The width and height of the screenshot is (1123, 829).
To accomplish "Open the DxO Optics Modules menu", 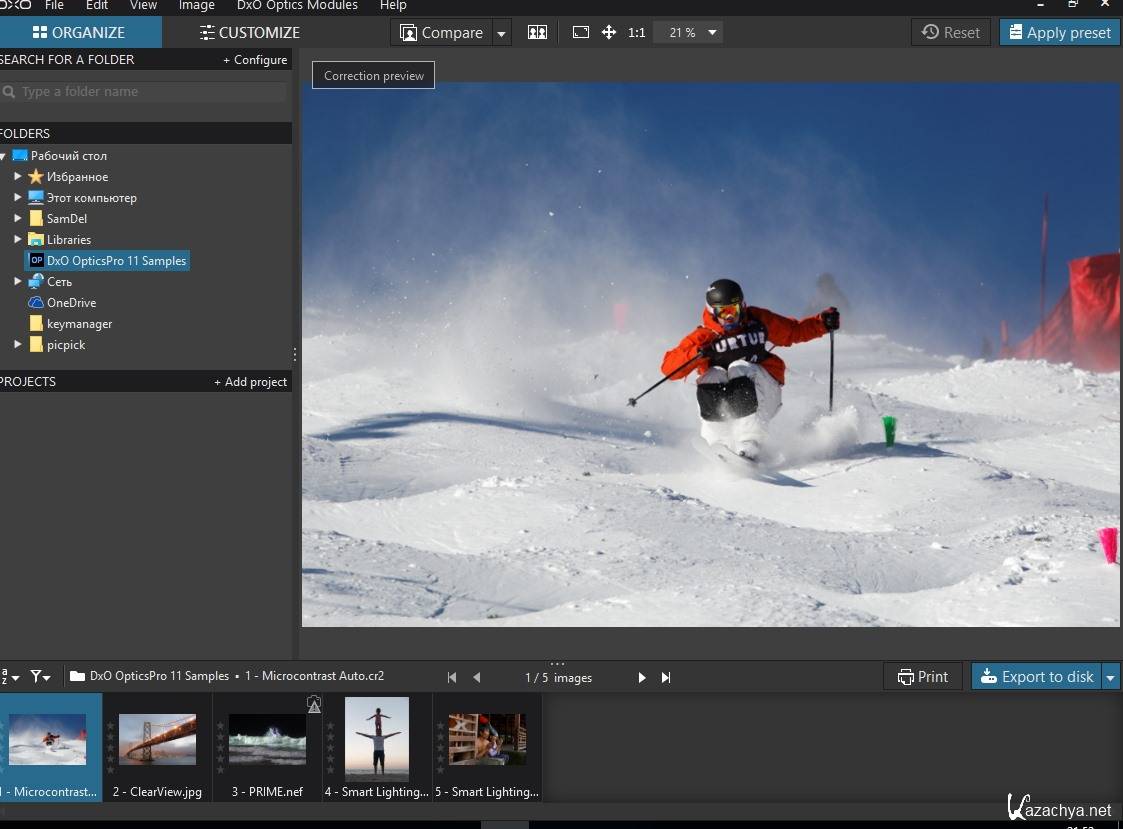I will pos(296,5).
